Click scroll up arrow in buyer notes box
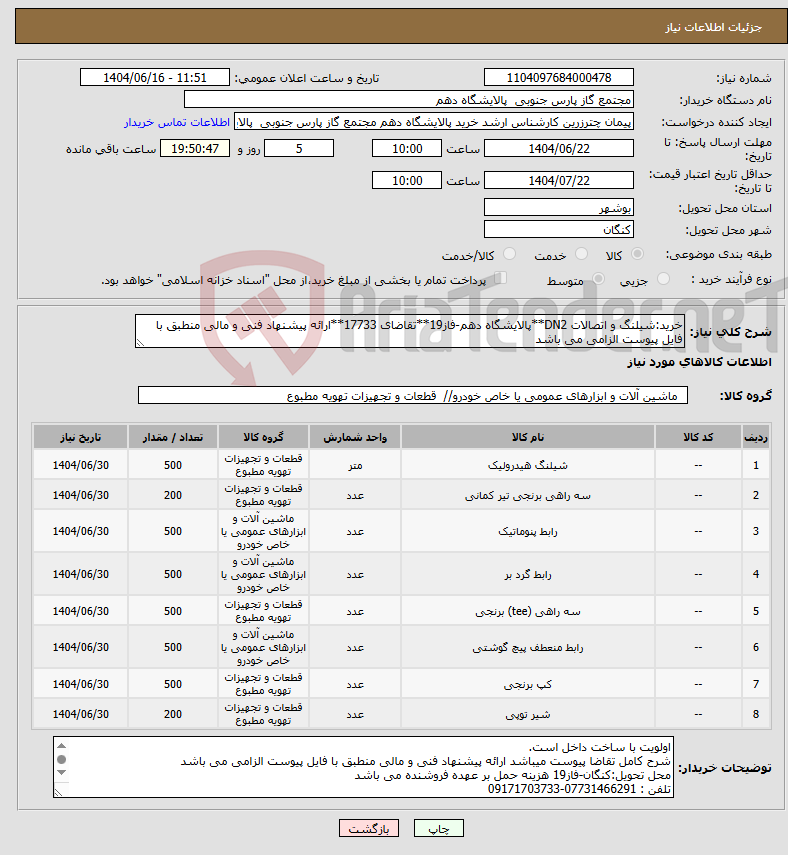This screenshot has height=855, width=788. tap(61, 746)
